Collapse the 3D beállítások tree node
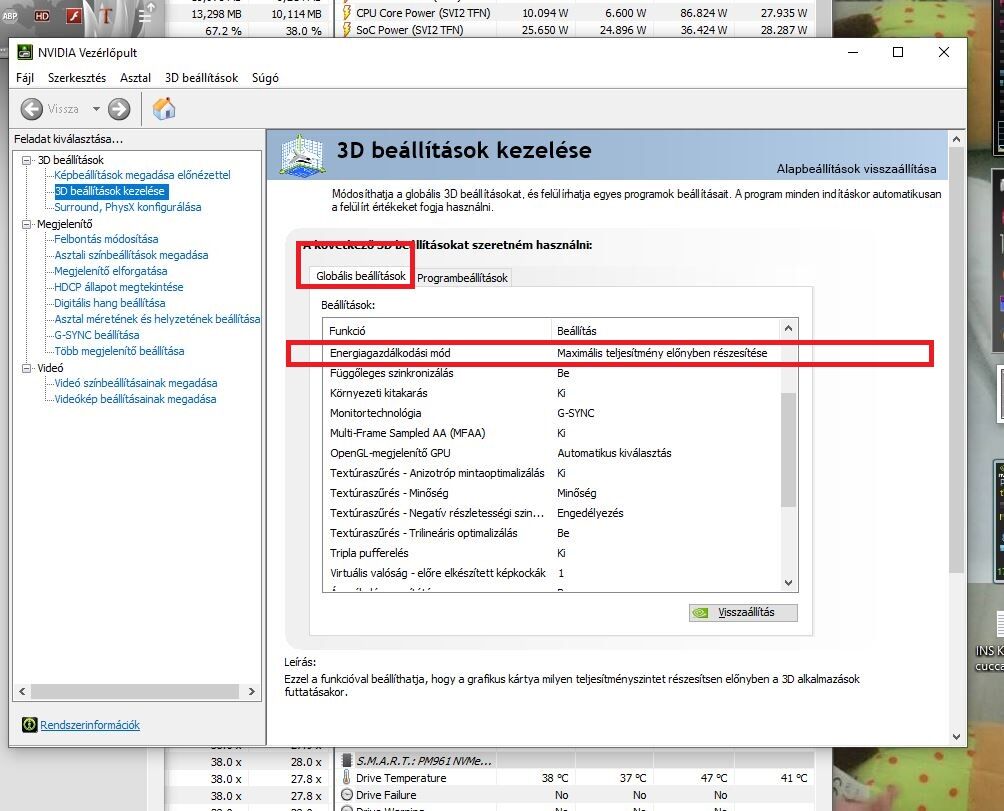 26,160
